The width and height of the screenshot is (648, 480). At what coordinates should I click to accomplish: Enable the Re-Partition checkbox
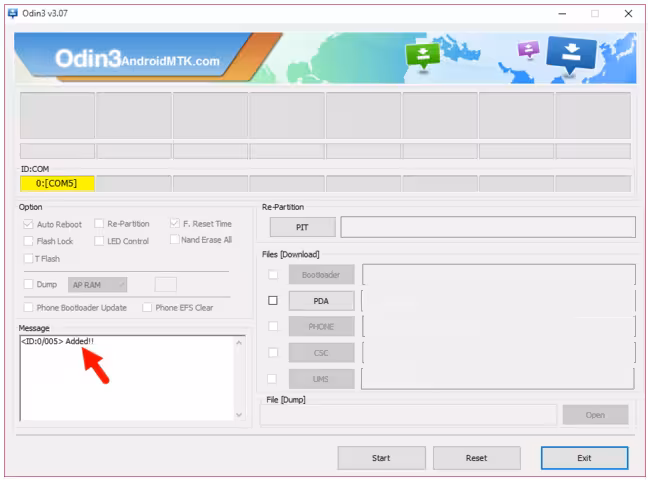coord(99,224)
